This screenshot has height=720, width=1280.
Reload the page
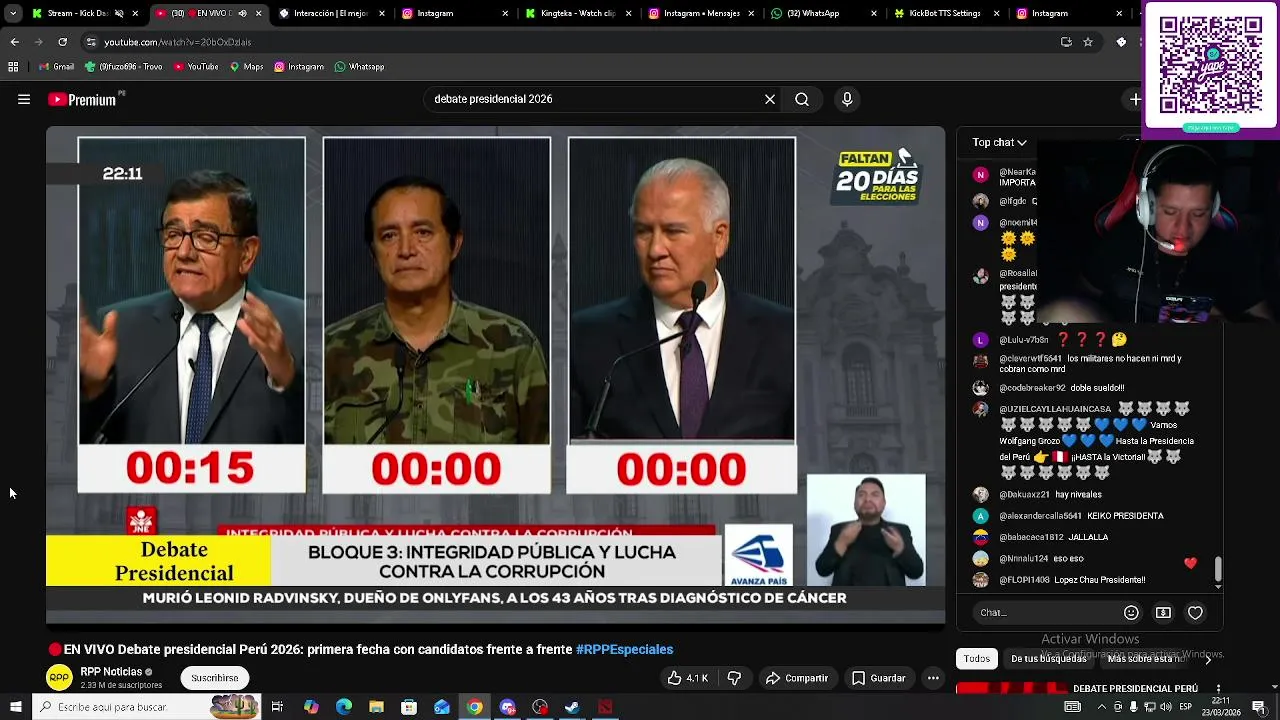62,42
